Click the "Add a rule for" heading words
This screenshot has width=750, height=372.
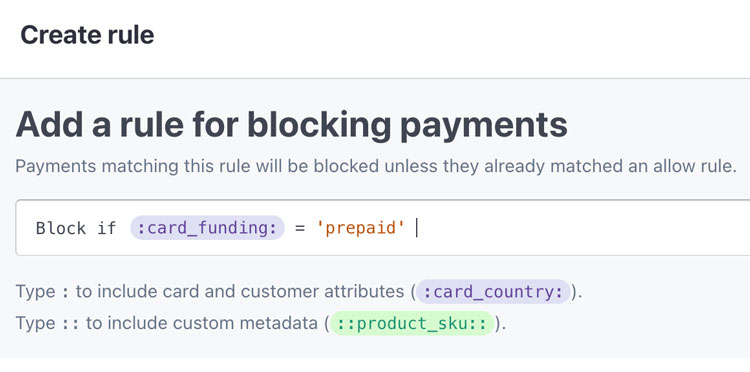pos(128,125)
